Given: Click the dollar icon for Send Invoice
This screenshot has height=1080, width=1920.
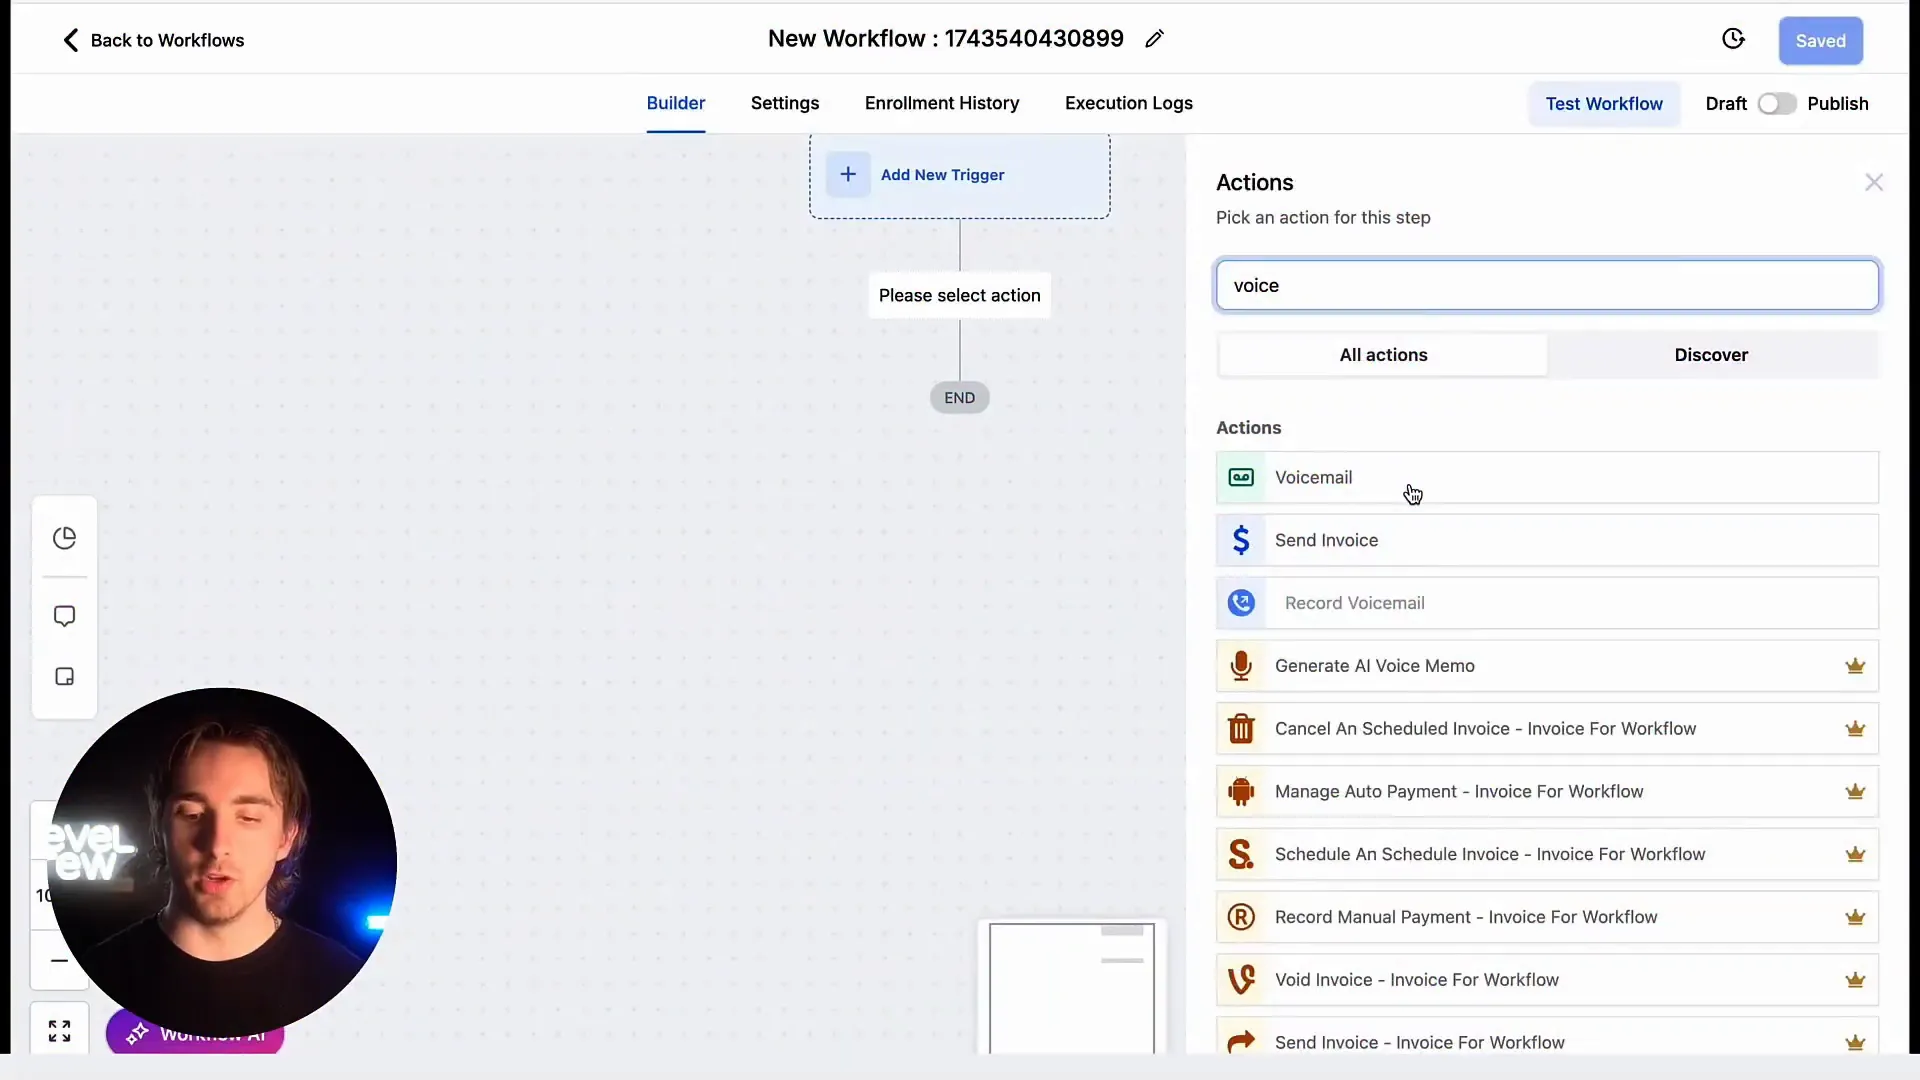Looking at the screenshot, I should 1241,540.
